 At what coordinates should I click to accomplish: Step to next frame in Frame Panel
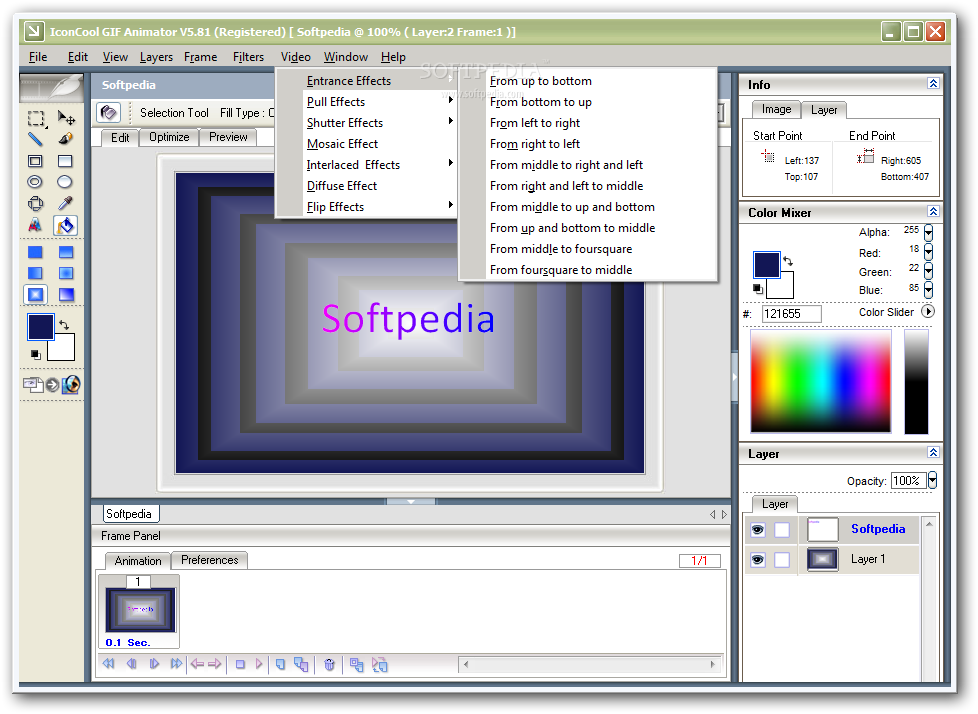pos(154,663)
